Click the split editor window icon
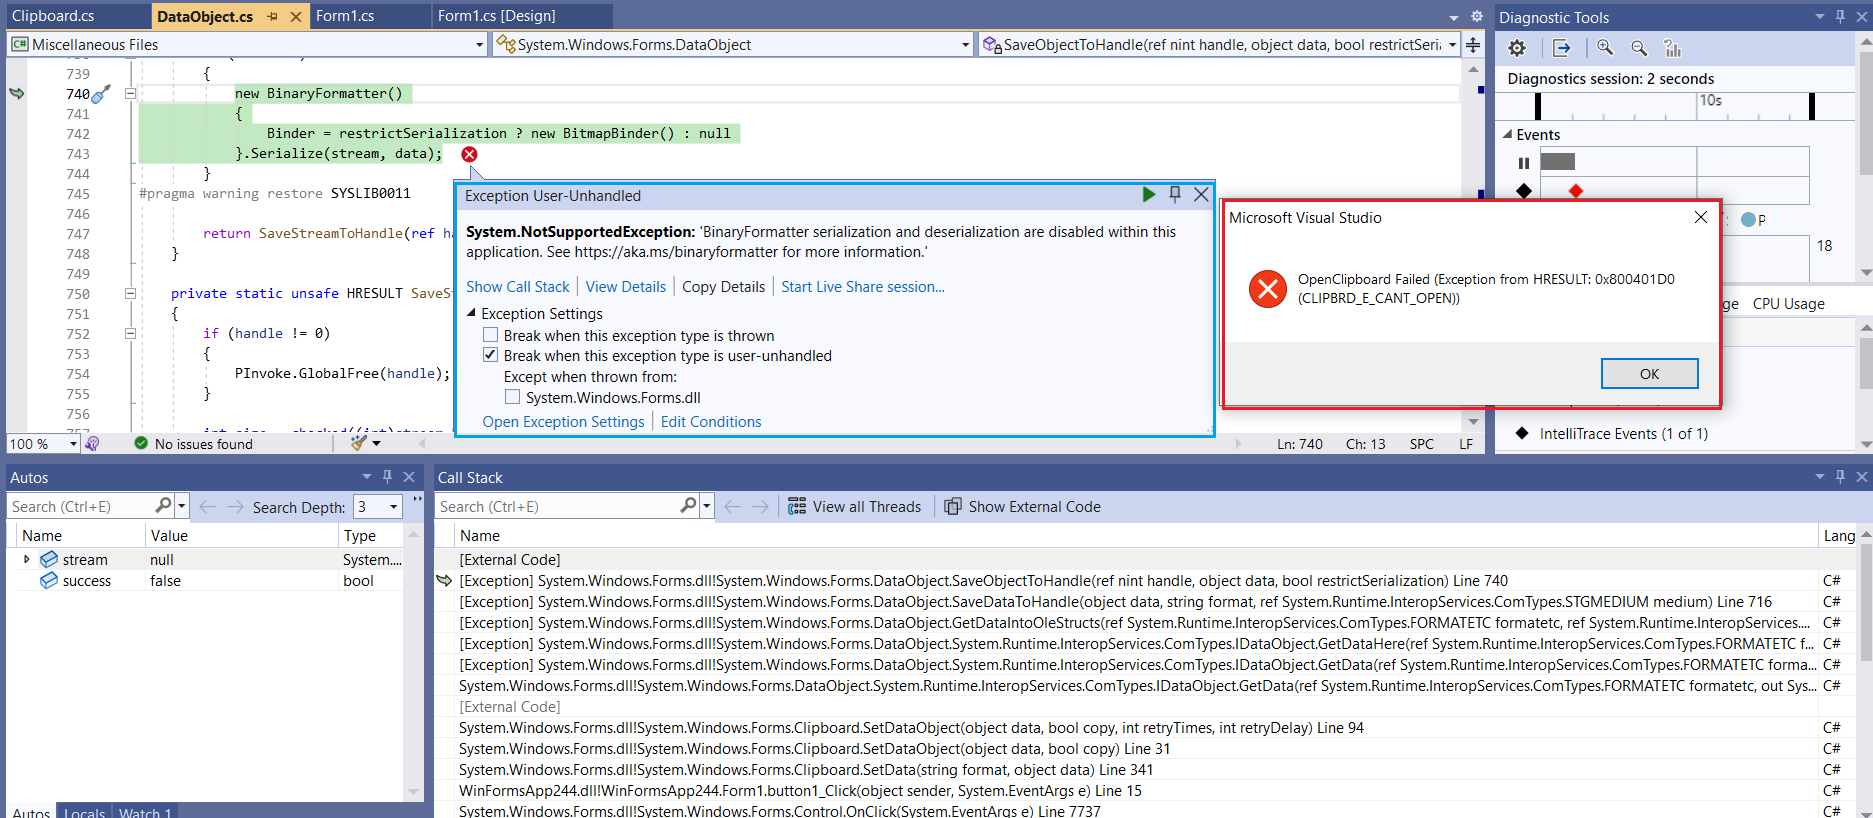 (x=1473, y=45)
